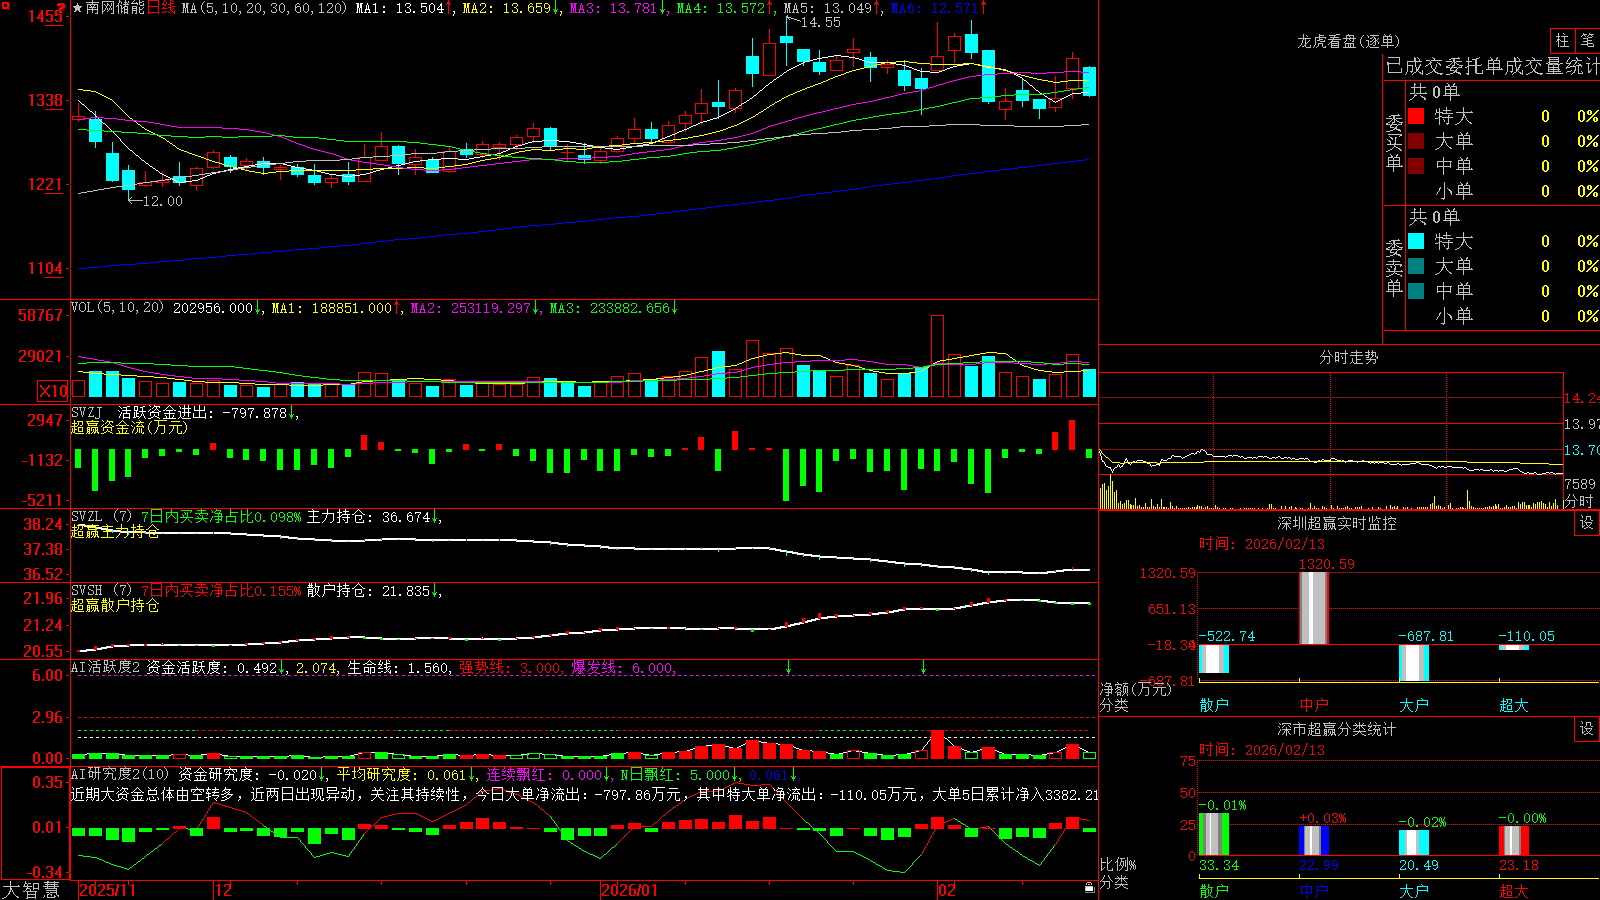Click the dark red 中单 buy-order swatch
This screenshot has width=1600, height=900.
(1416, 166)
